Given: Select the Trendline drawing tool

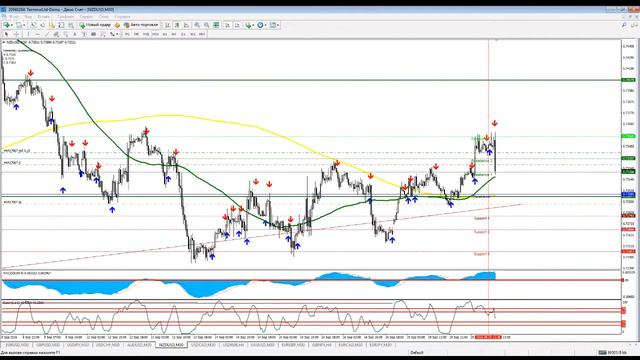Looking at the screenshot, I should click(47, 34).
